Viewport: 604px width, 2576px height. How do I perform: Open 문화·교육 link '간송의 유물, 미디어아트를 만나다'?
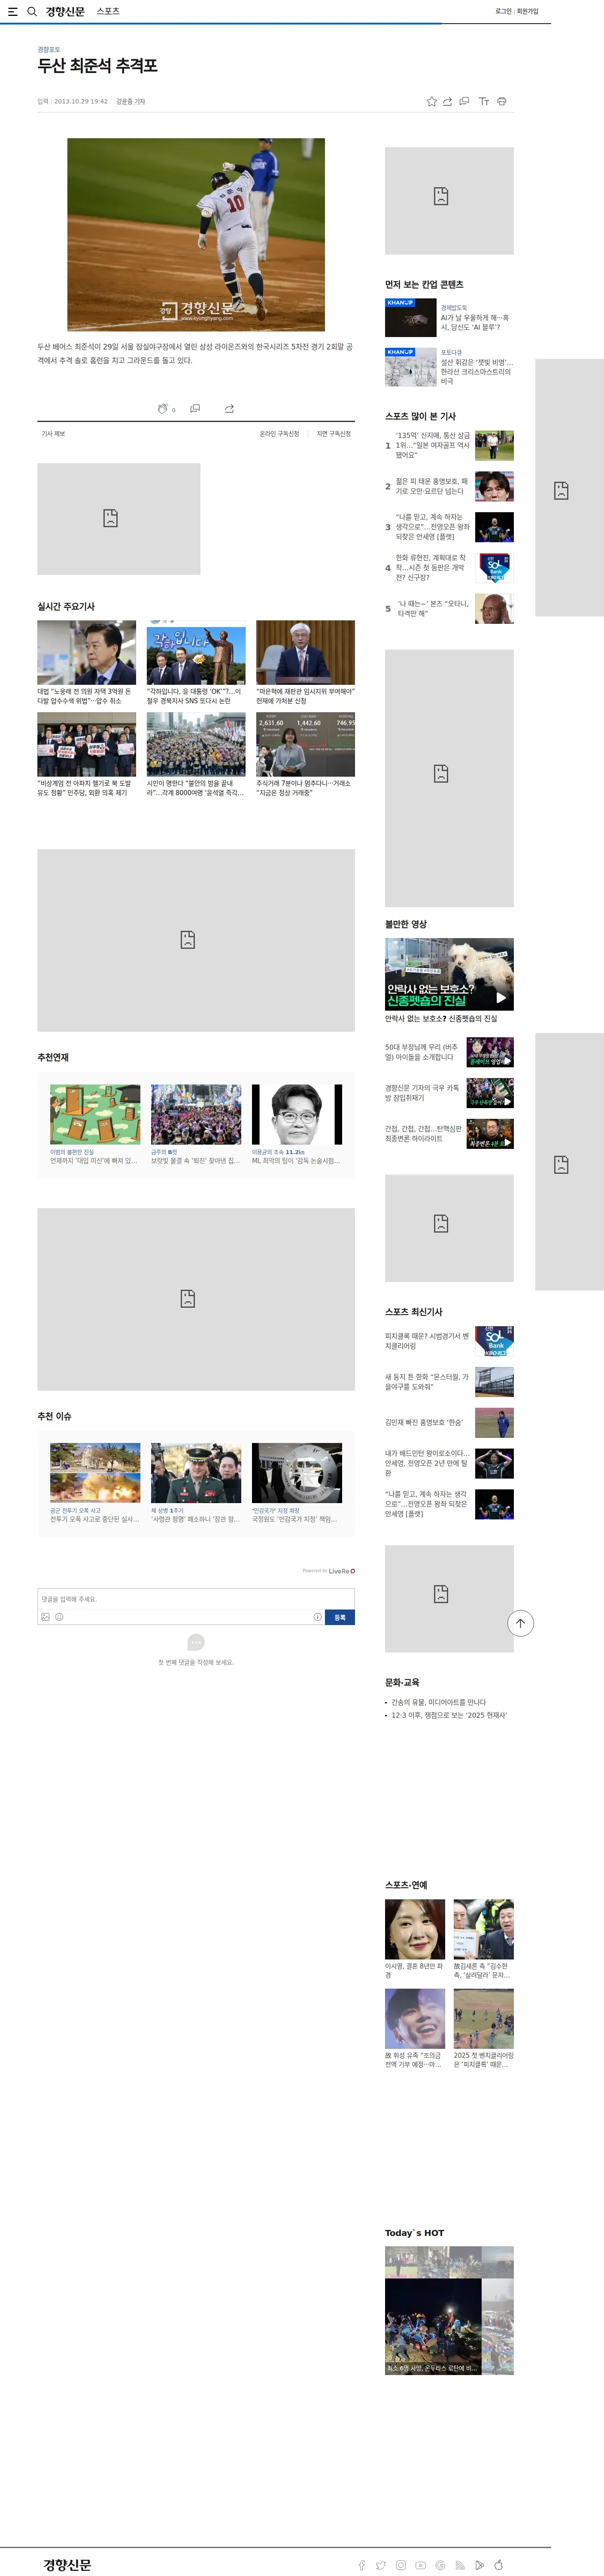pyautogui.click(x=438, y=1702)
